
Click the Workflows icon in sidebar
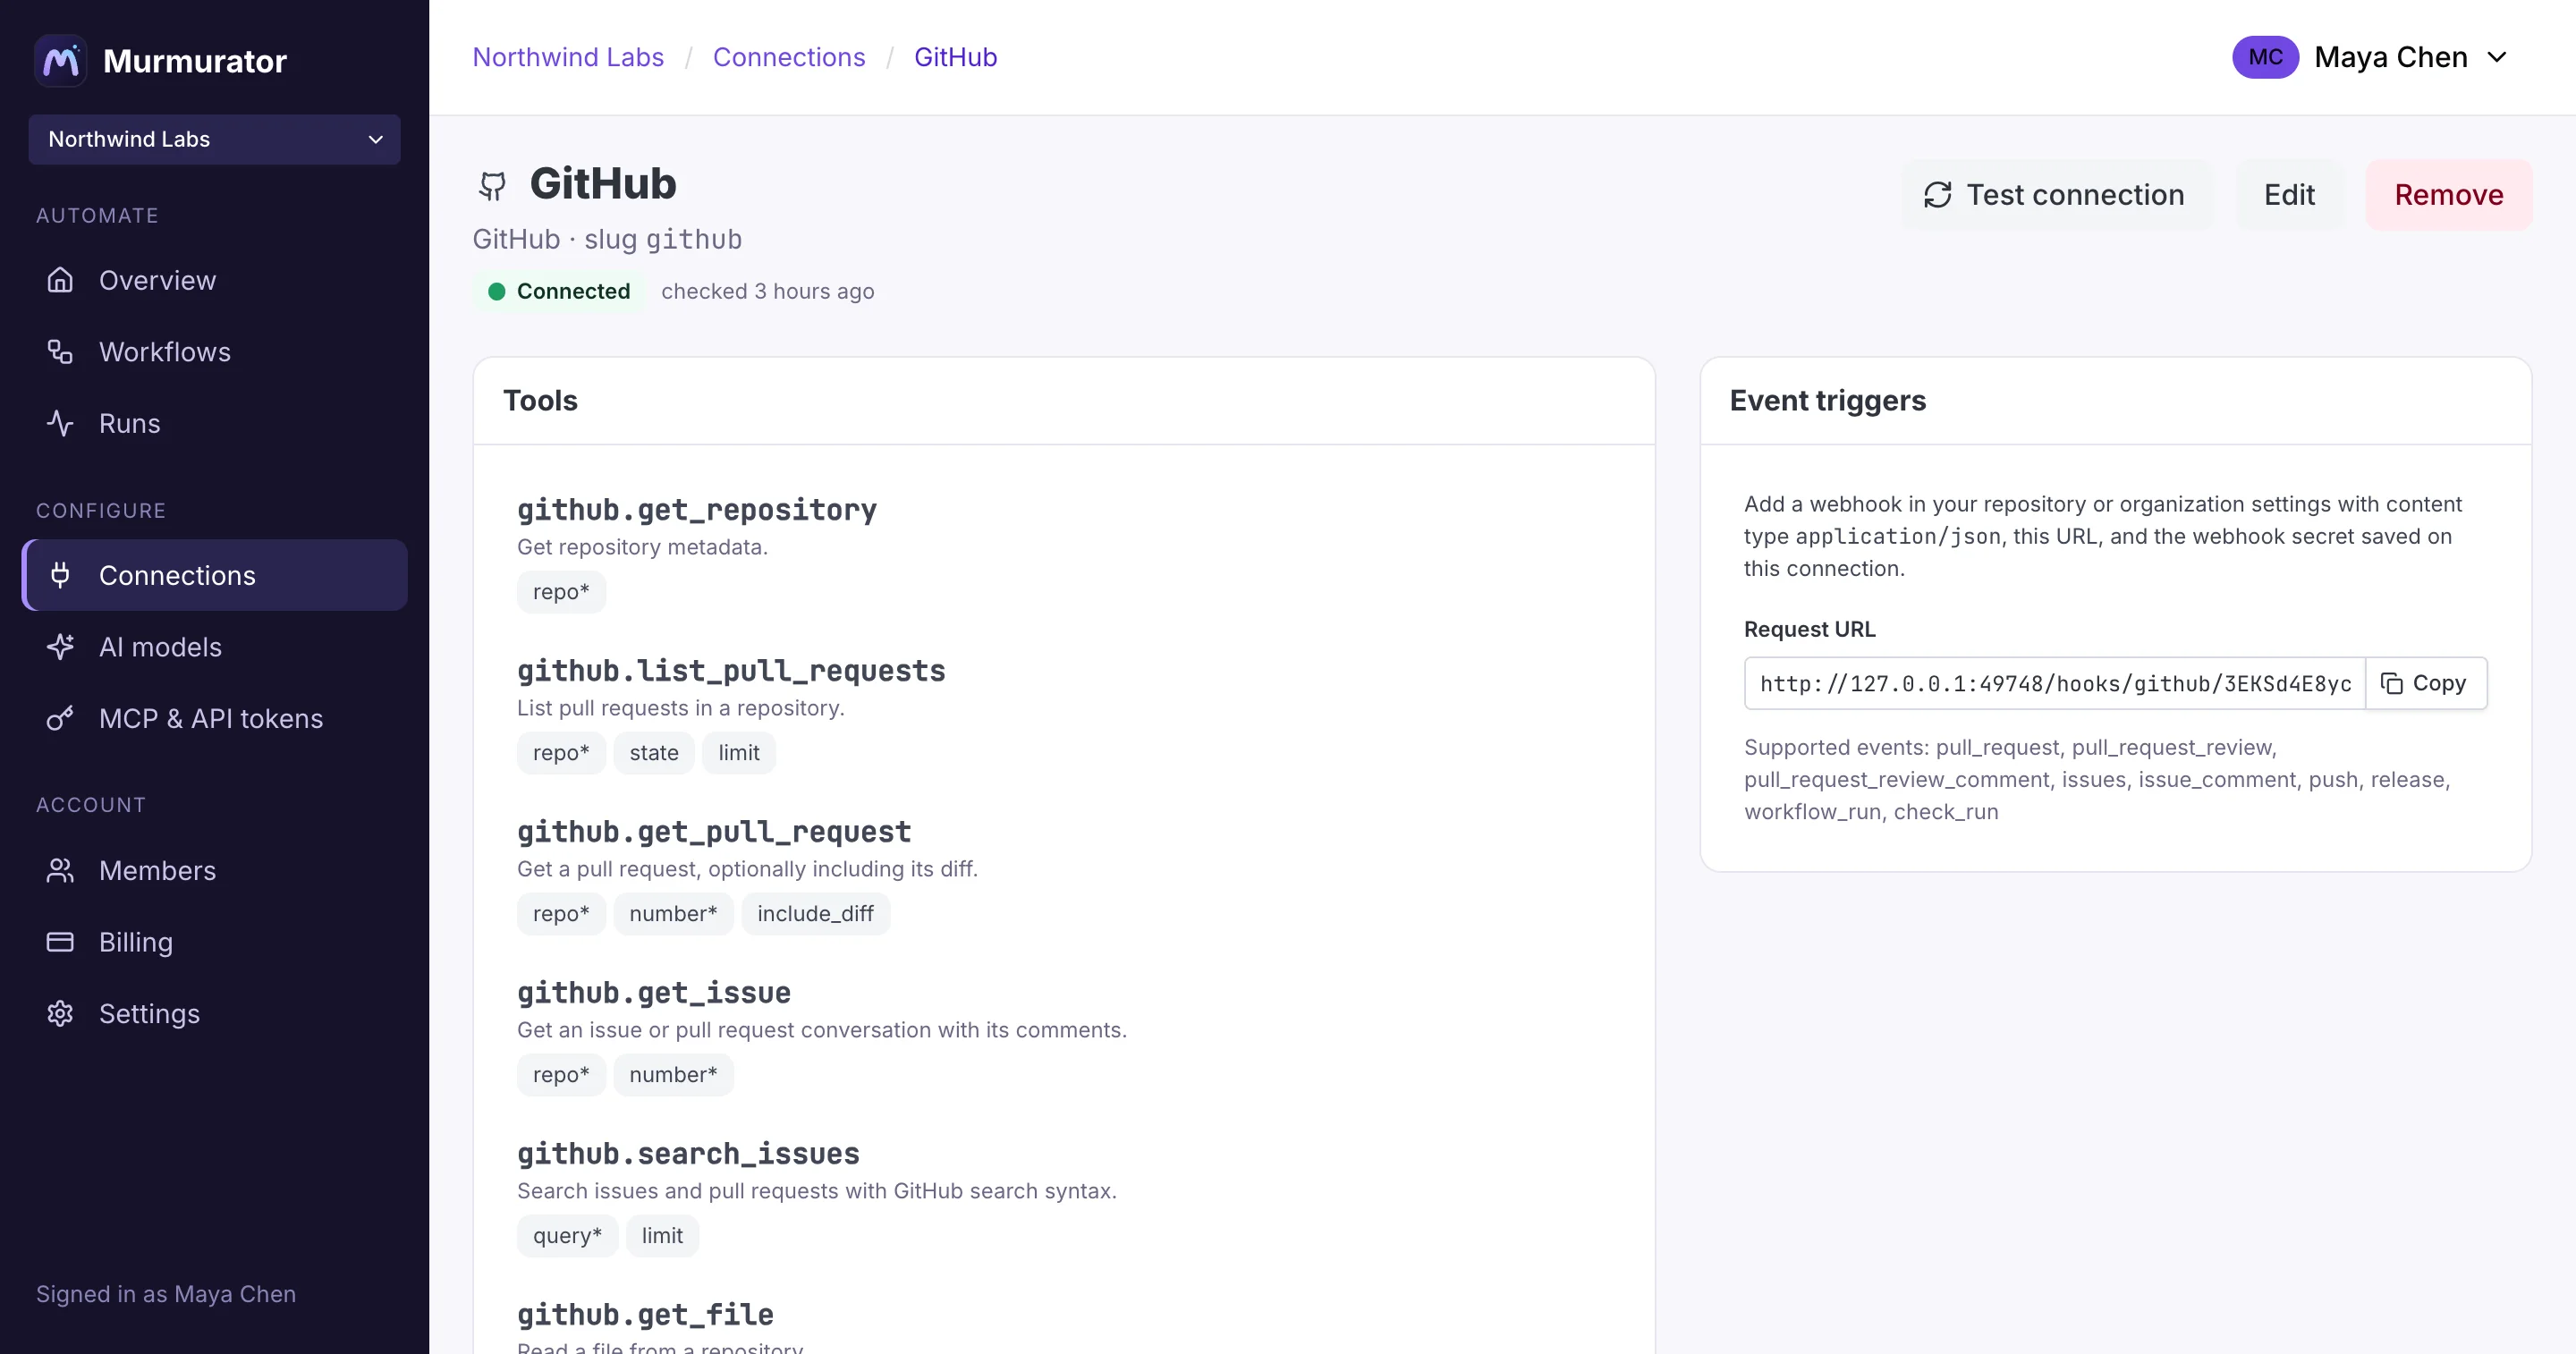(60, 352)
